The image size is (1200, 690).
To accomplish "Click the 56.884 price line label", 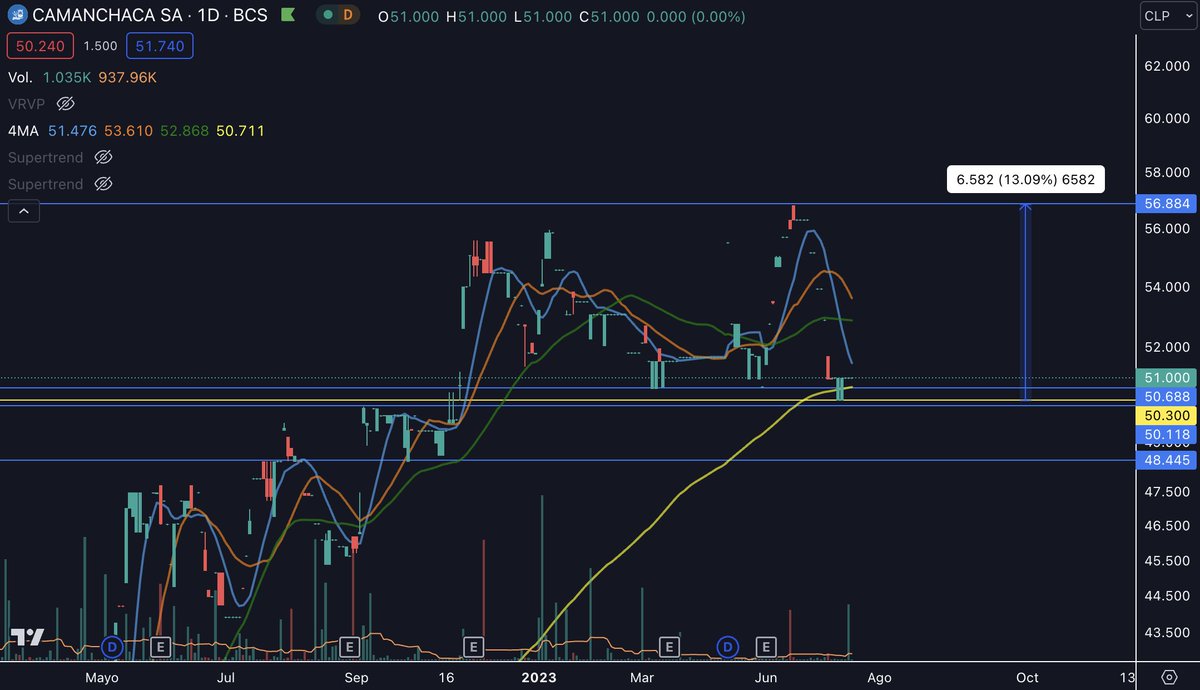I will pyautogui.click(x=1166, y=204).
